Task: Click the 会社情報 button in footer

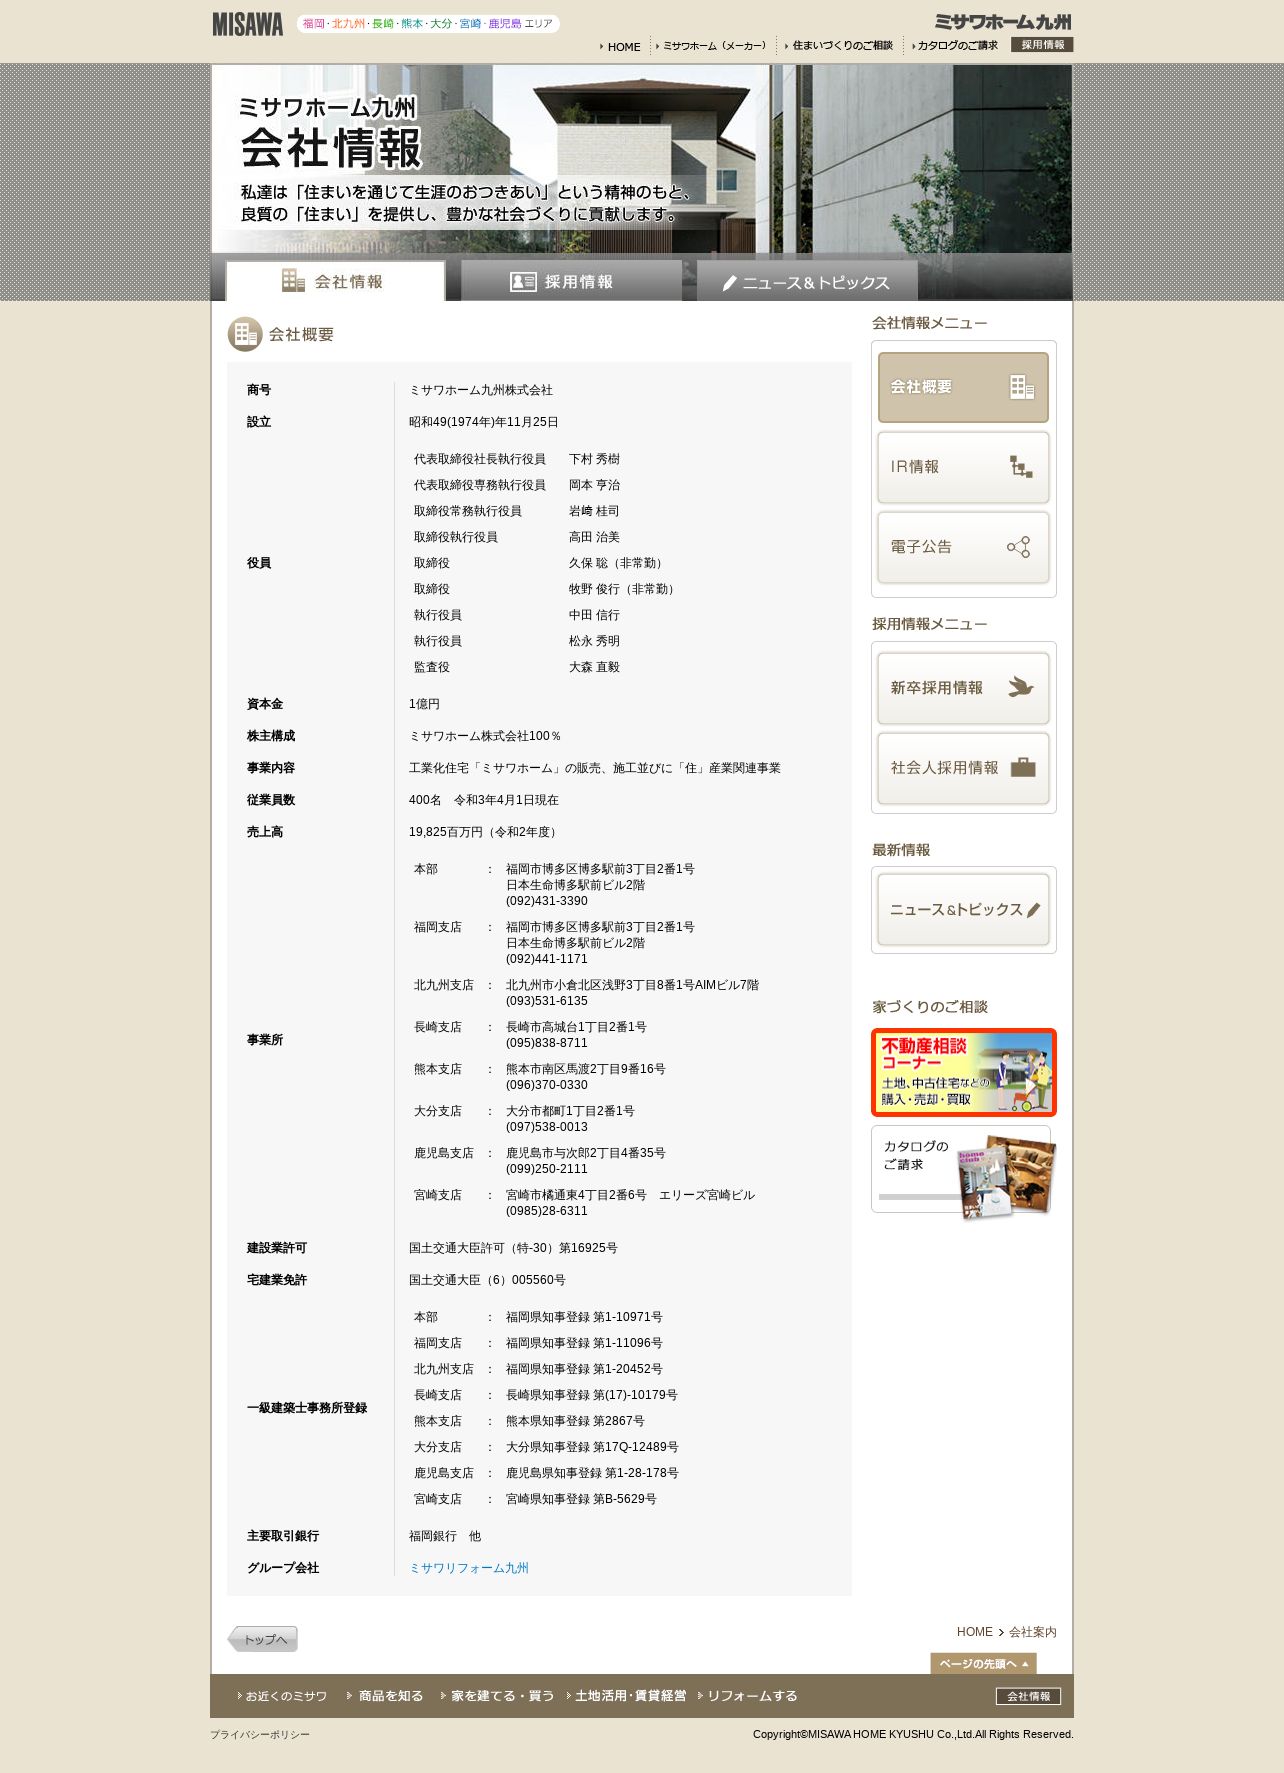Action: pos(1028,1696)
